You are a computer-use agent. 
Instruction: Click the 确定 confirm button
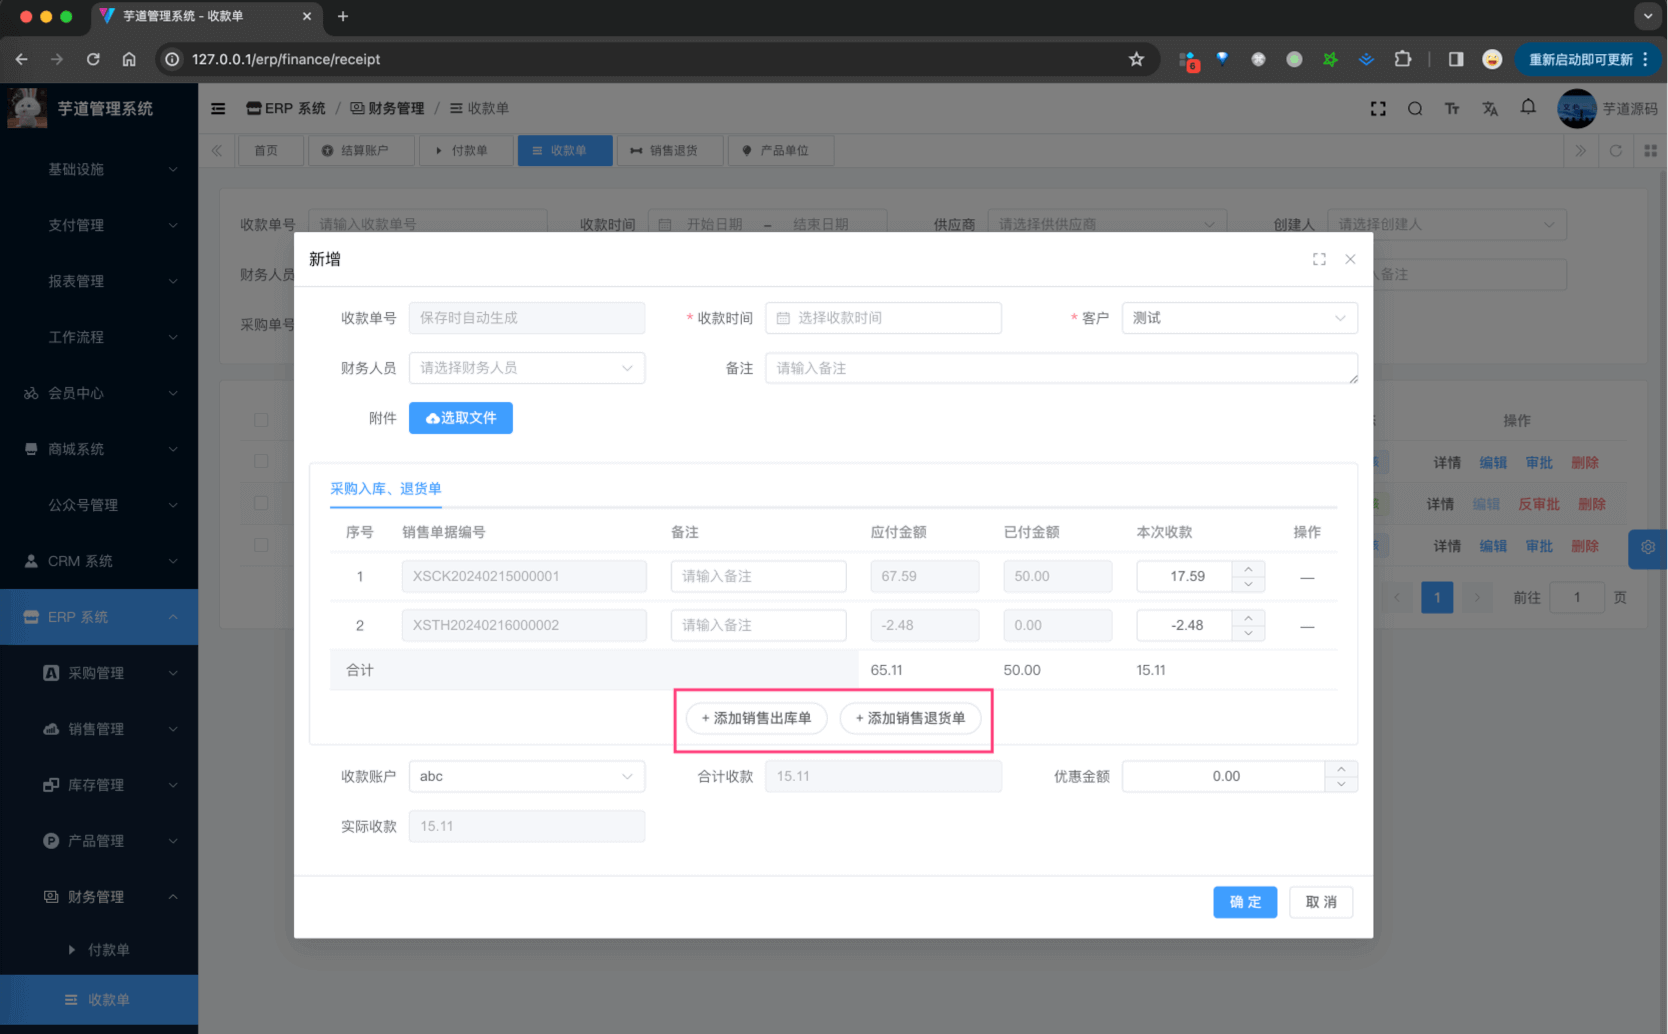coord(1244,902)
